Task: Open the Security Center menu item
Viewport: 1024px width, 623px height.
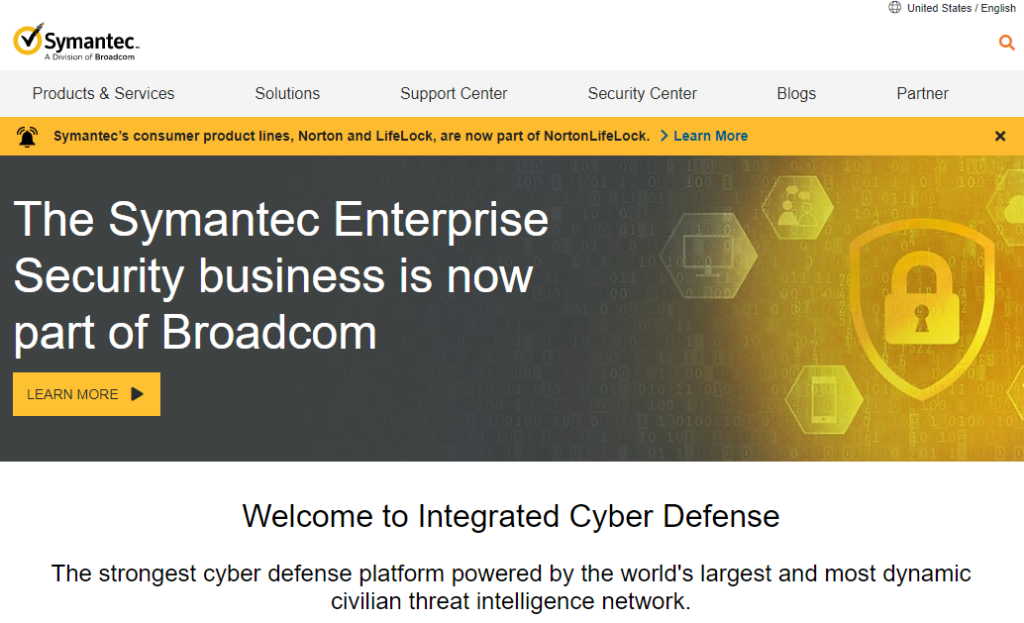Action: [642, 94]
